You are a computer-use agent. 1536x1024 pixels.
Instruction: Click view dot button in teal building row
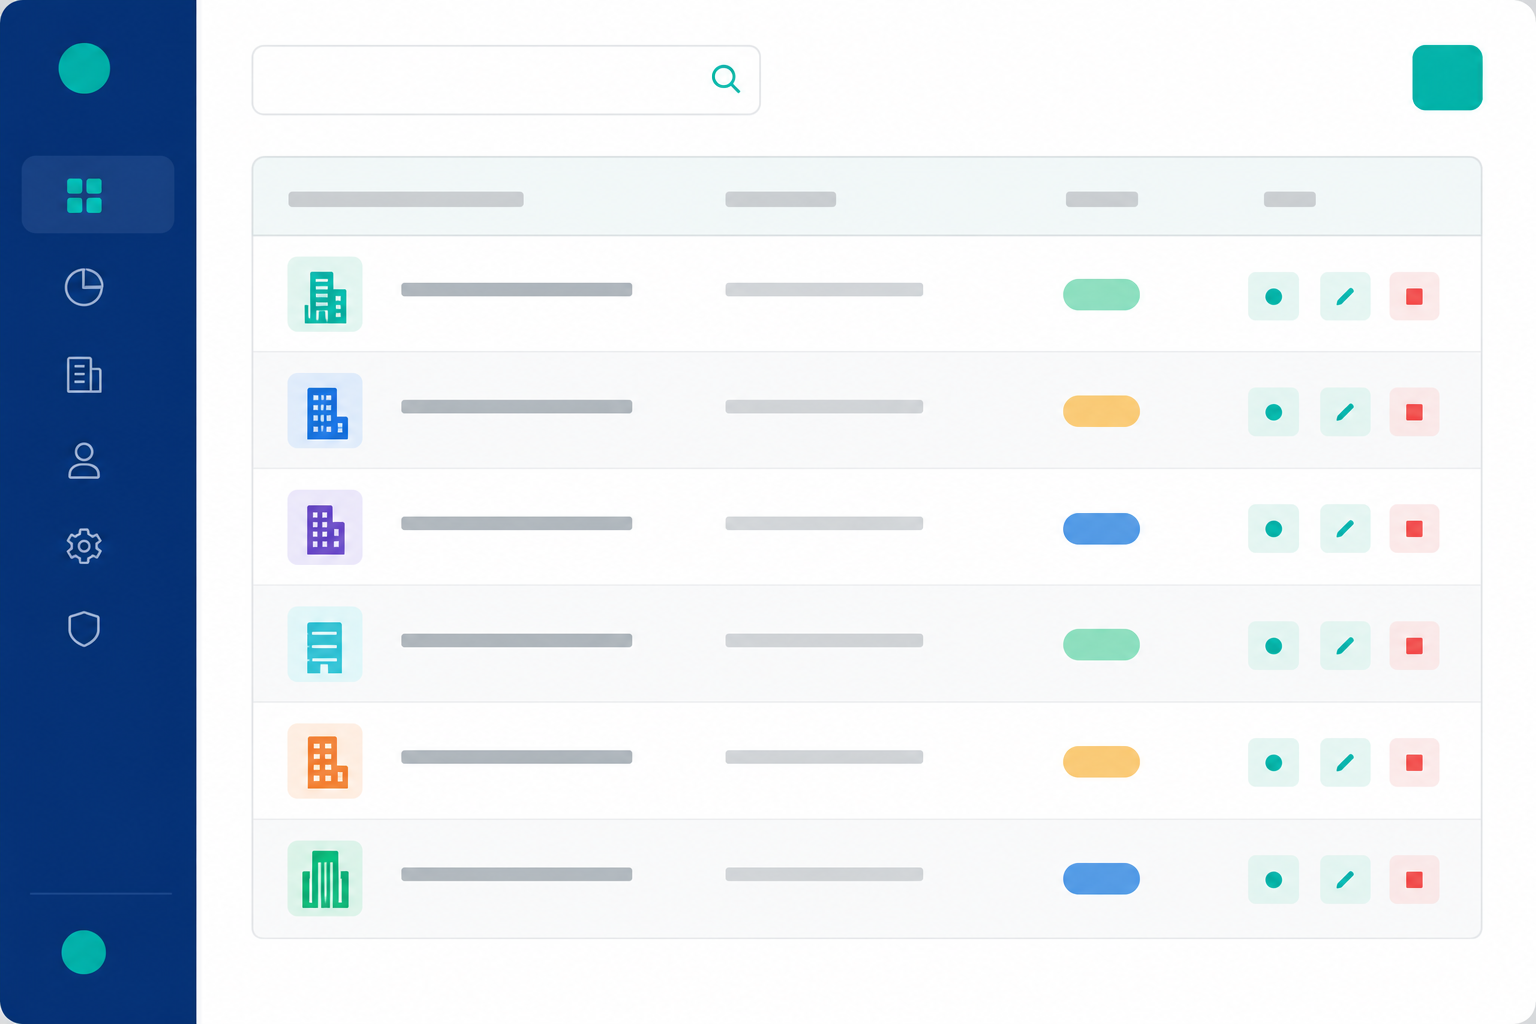(x=1273, y=296)
